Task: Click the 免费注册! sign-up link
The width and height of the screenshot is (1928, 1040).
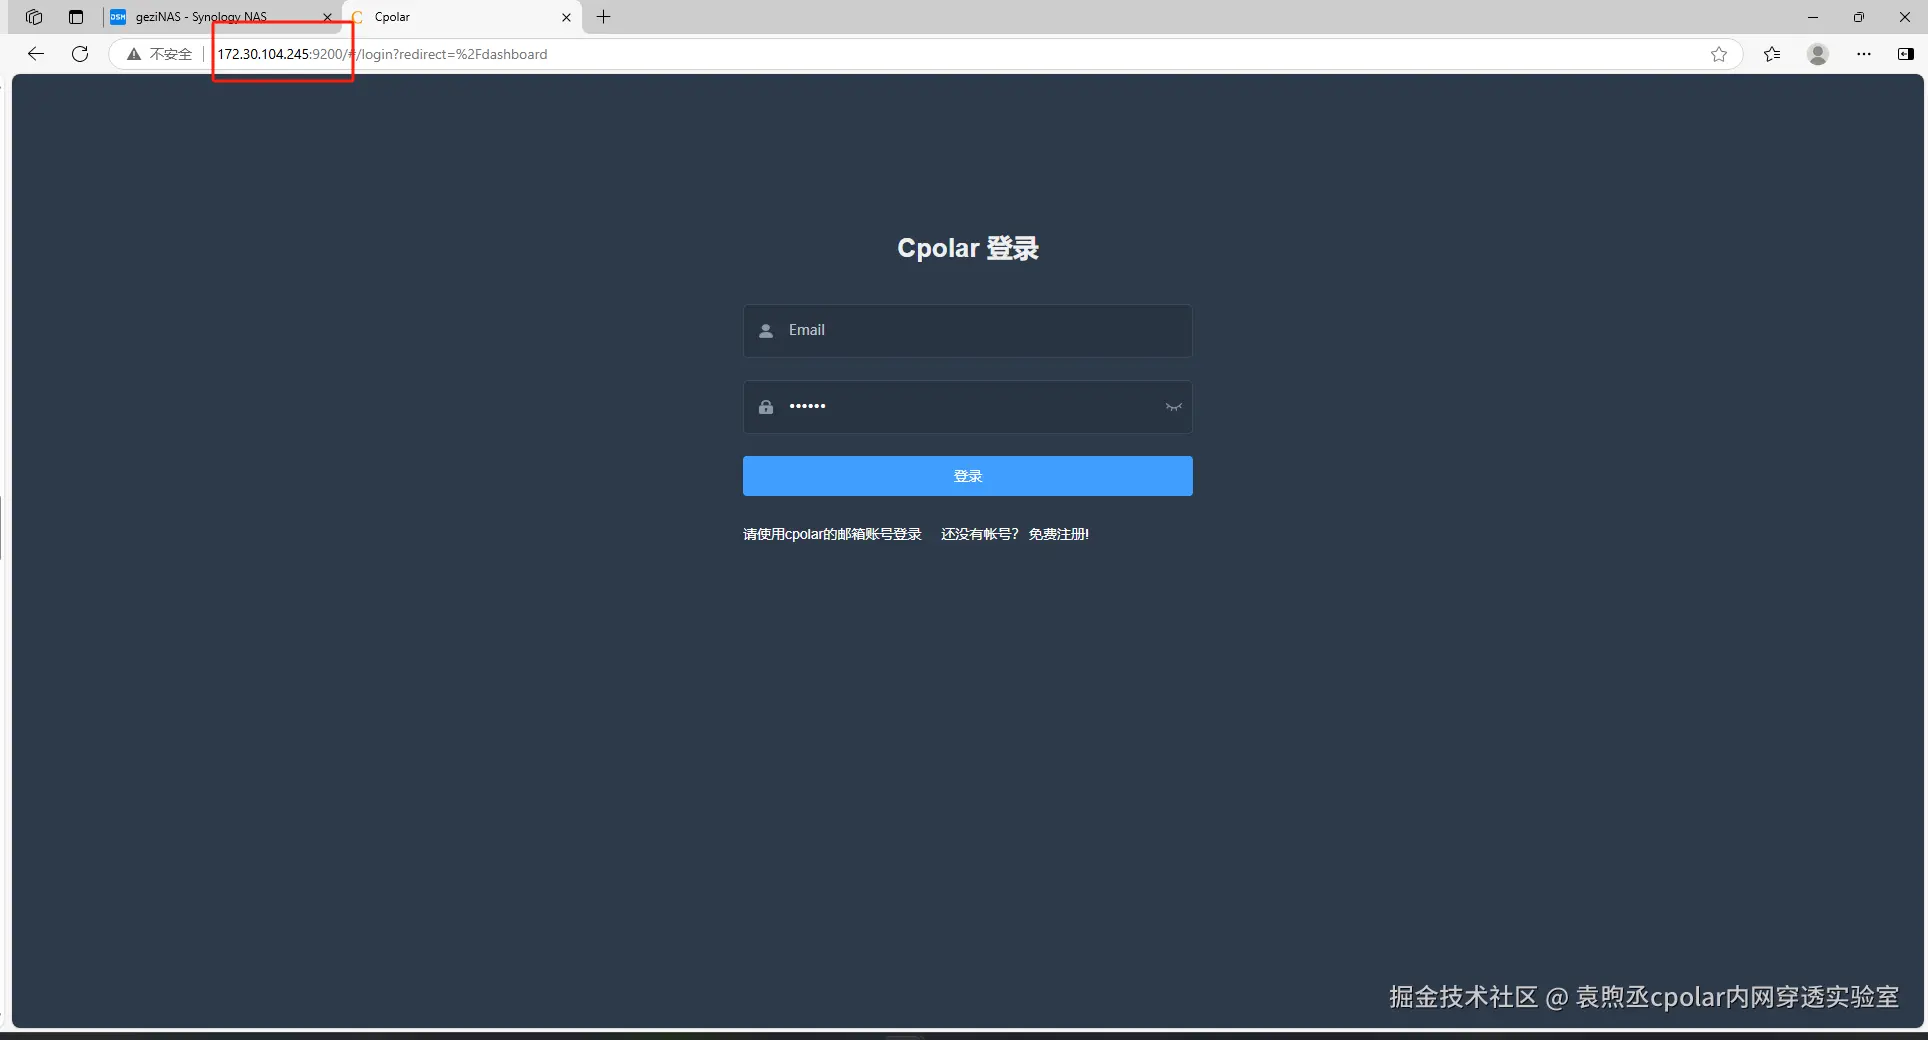Action: (1059, 534)
